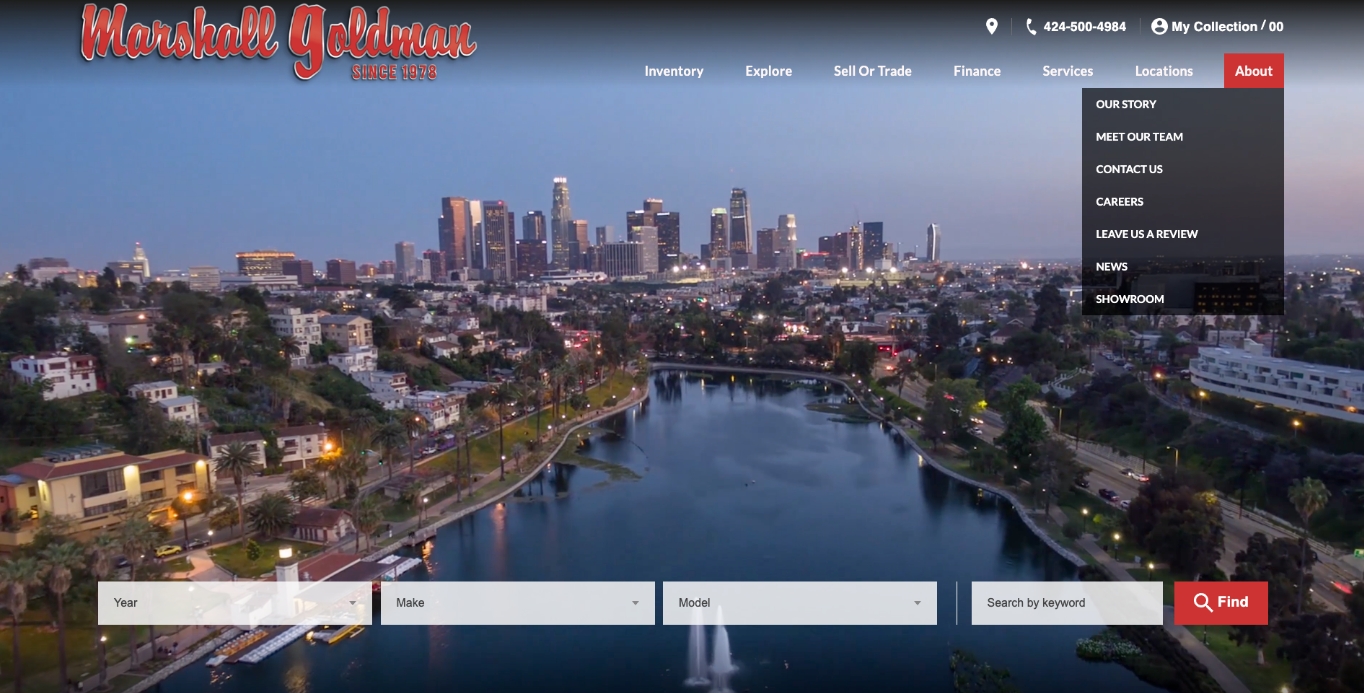
Task: Open the Locations menu
Action: point(1164,71)
